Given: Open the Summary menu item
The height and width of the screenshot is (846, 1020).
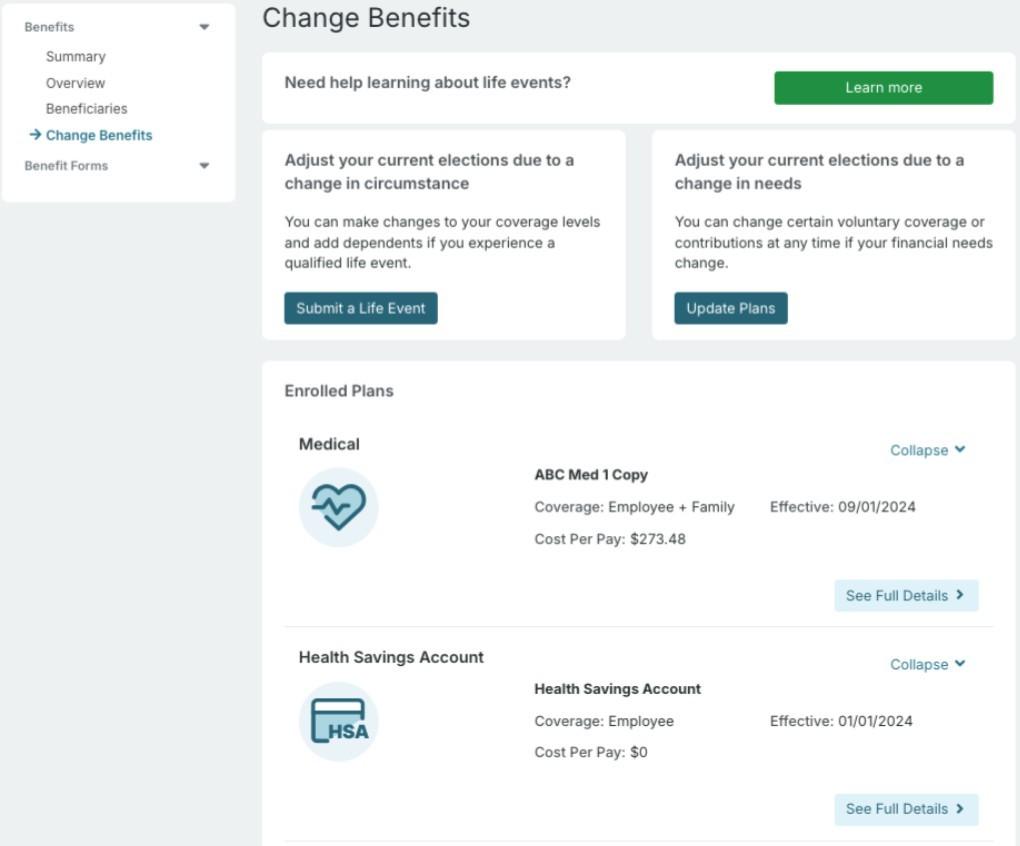Looking at the screenshot, I should point(75,57).
